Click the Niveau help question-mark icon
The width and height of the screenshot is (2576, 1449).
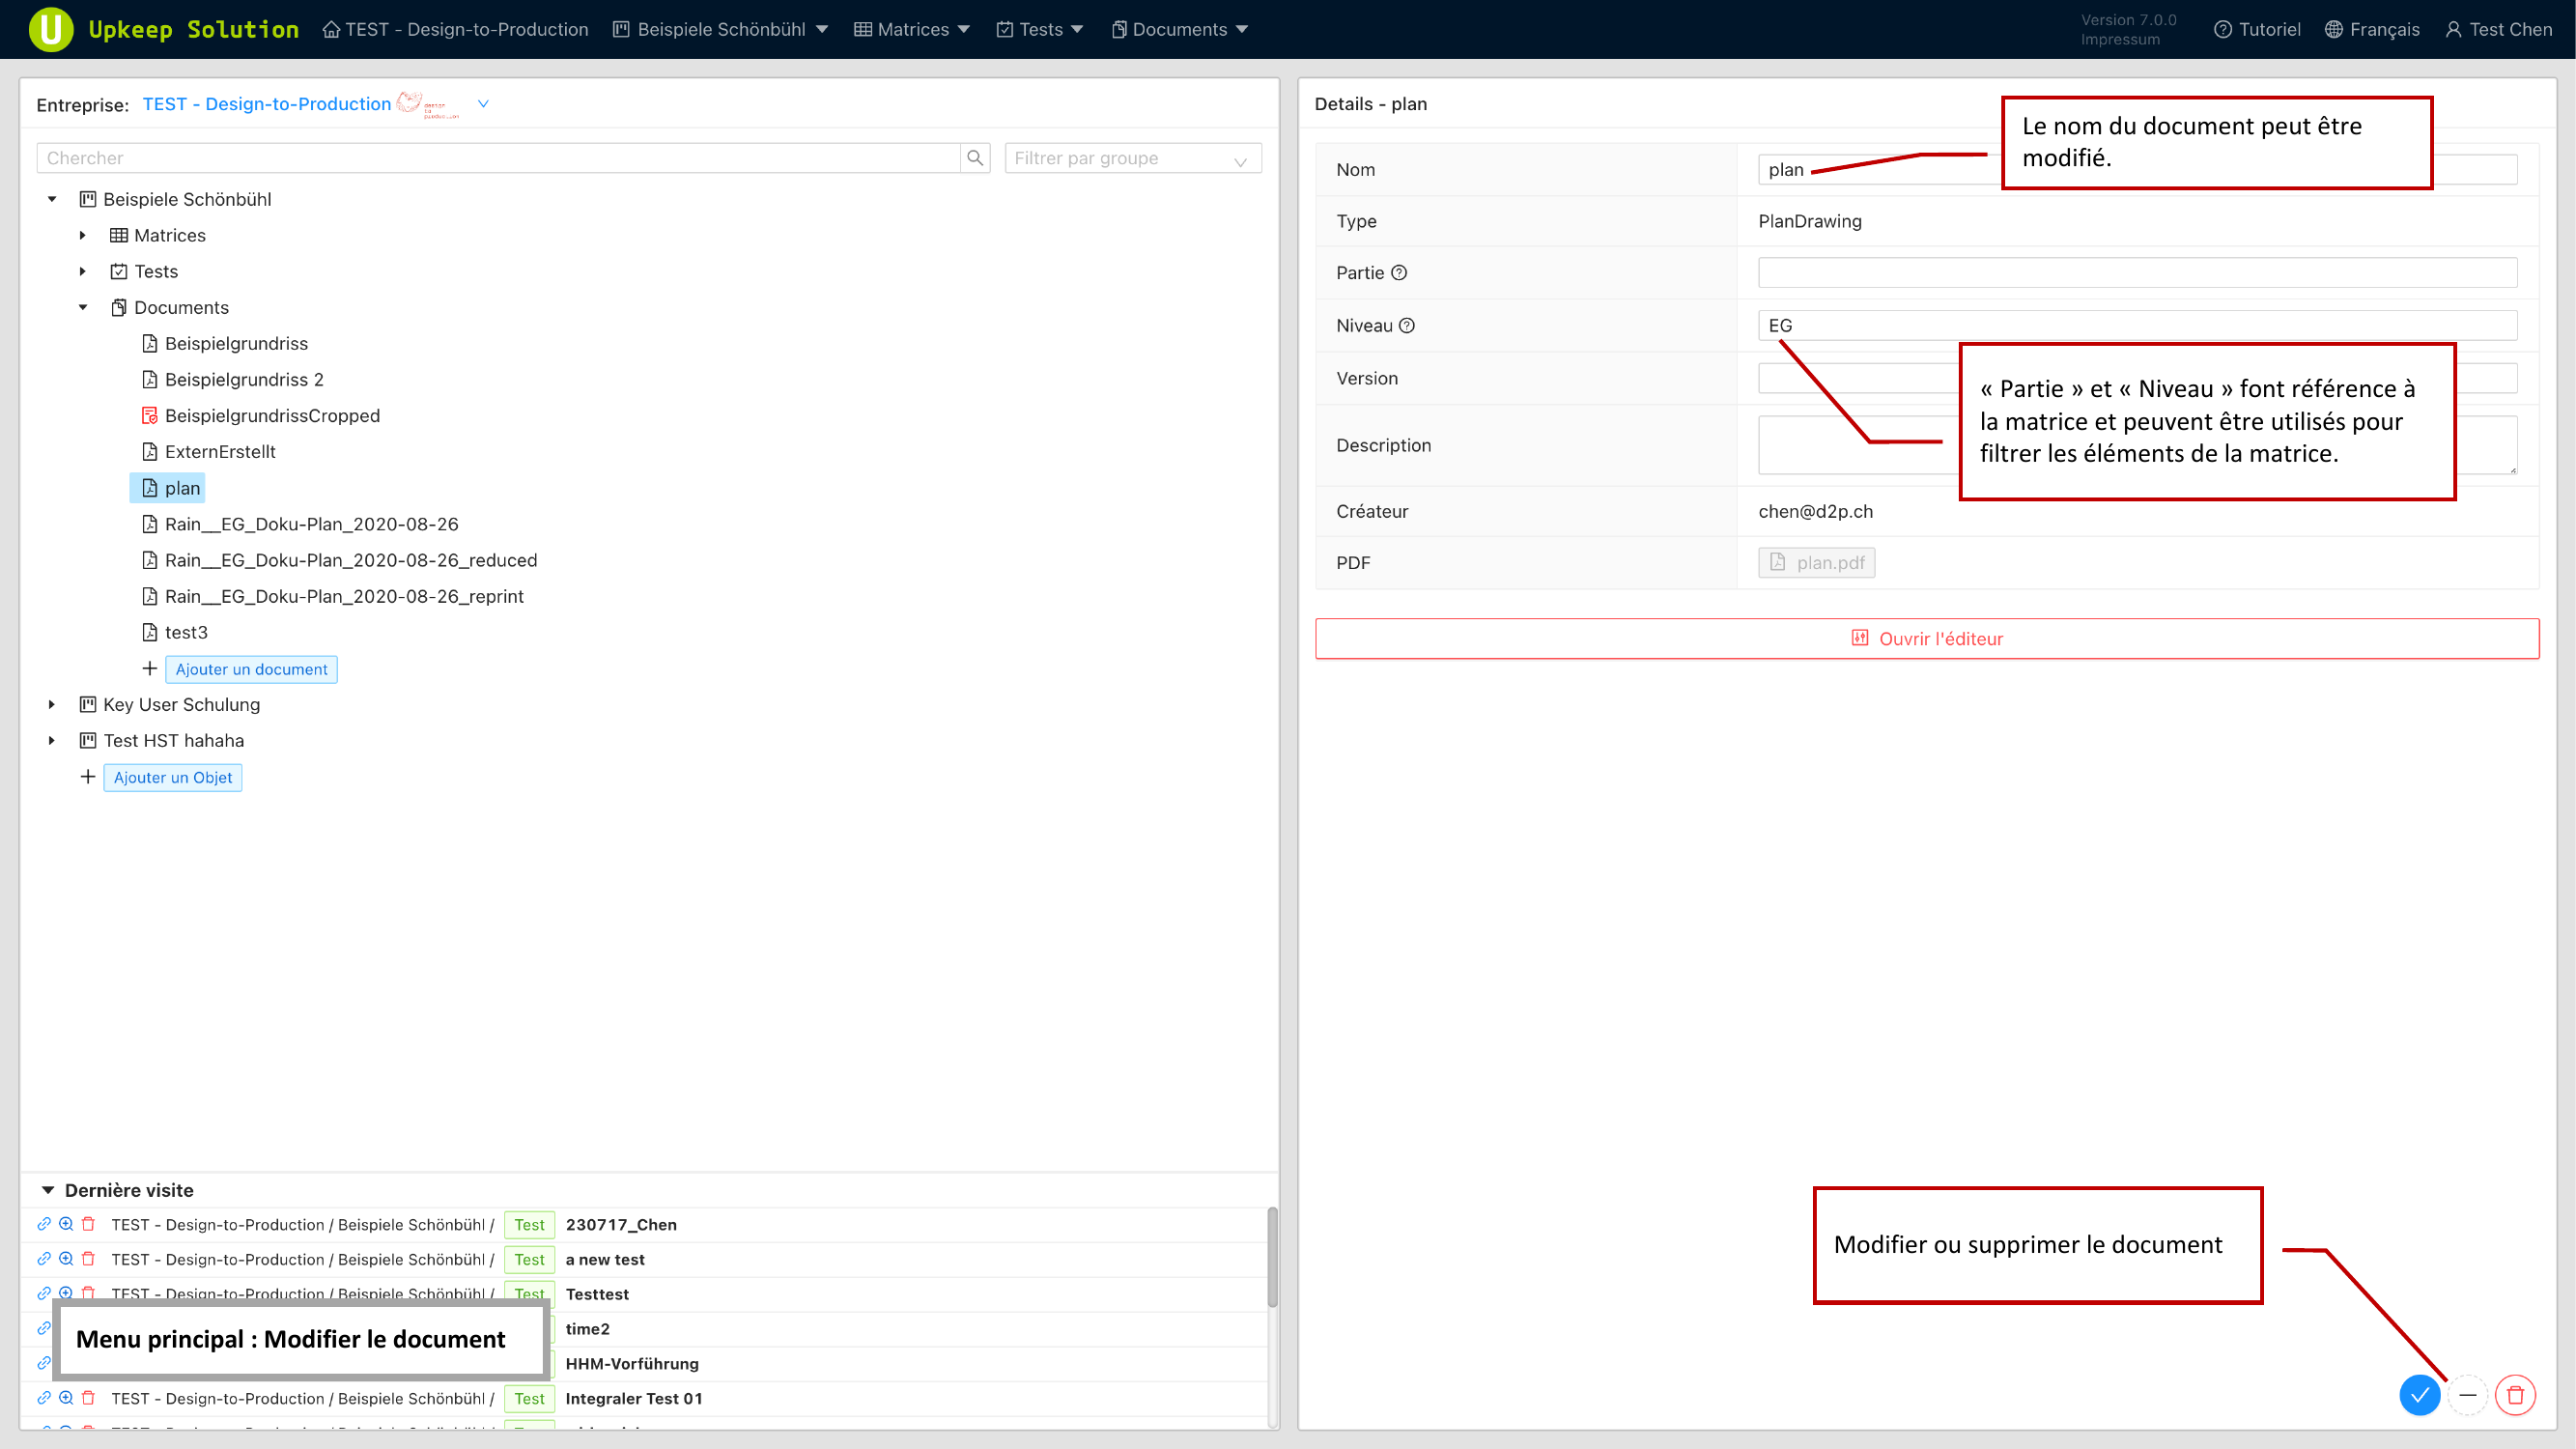1407,325
